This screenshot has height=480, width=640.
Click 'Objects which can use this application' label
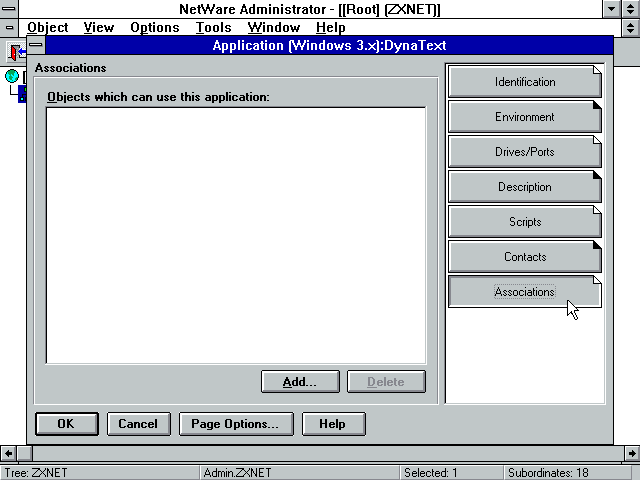click(158, 97)
